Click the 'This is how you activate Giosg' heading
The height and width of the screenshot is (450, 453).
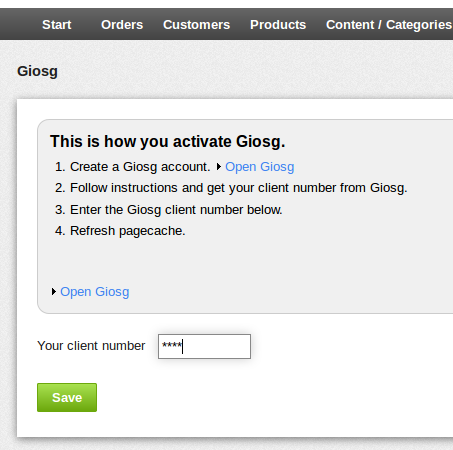tap(168, 141)
